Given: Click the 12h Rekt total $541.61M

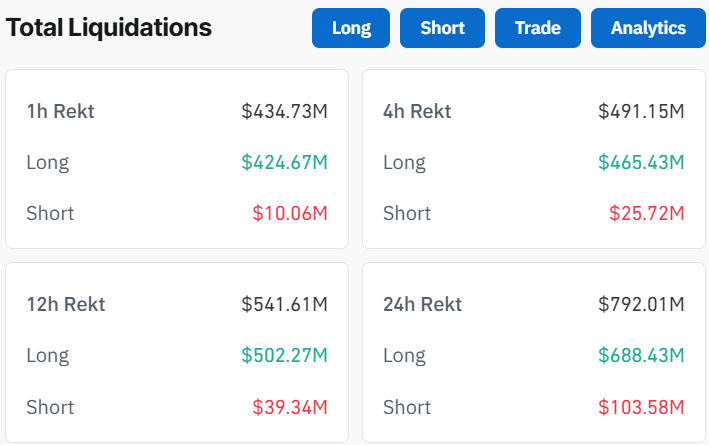Looking at the screenshot, I should [284, 304].
